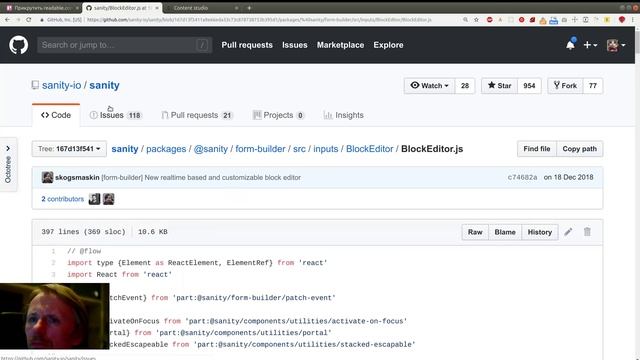
Task: Fork the sanity repository
Action: tap(565, 86)
